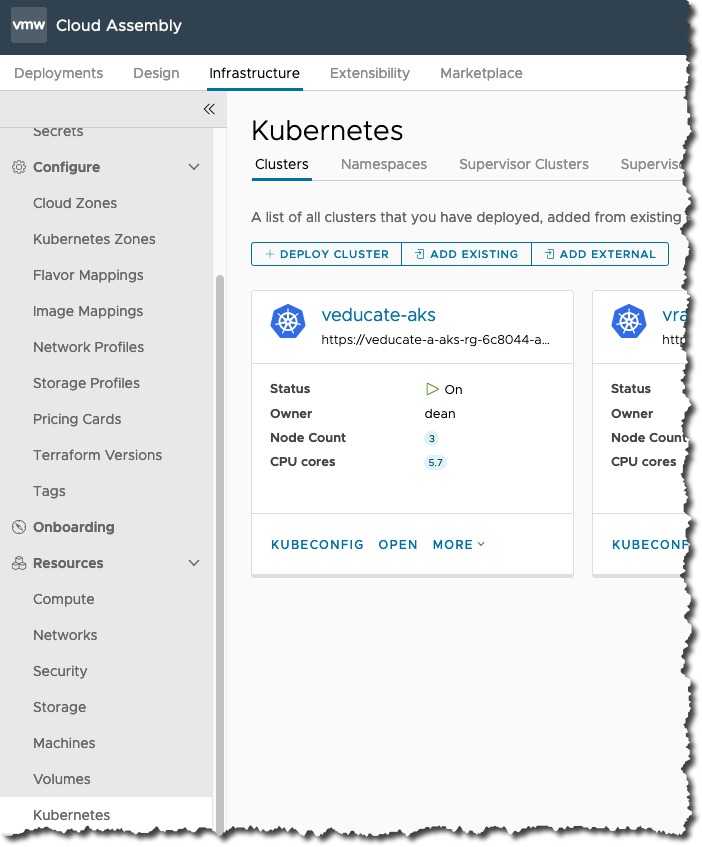
Task: Click the Onboarding compass icon
Action: (19, 527)
